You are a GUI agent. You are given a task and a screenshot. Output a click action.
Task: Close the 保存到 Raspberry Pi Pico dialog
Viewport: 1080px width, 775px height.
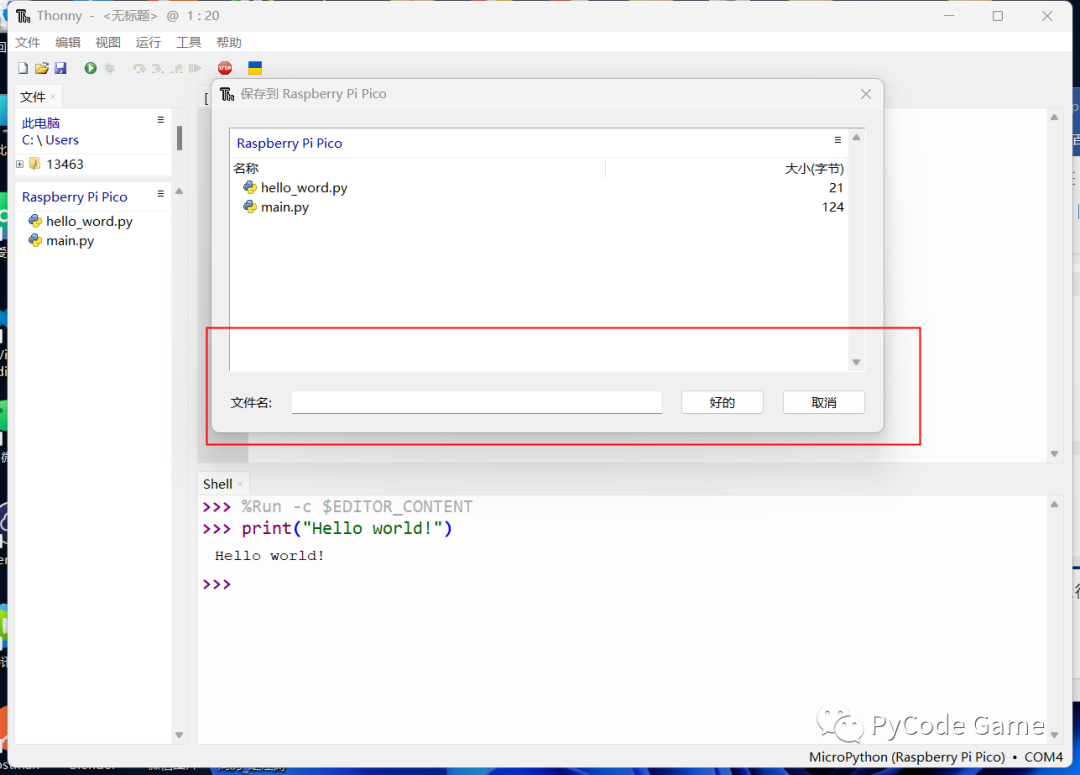pyautogui.click(x=866, y=94)
